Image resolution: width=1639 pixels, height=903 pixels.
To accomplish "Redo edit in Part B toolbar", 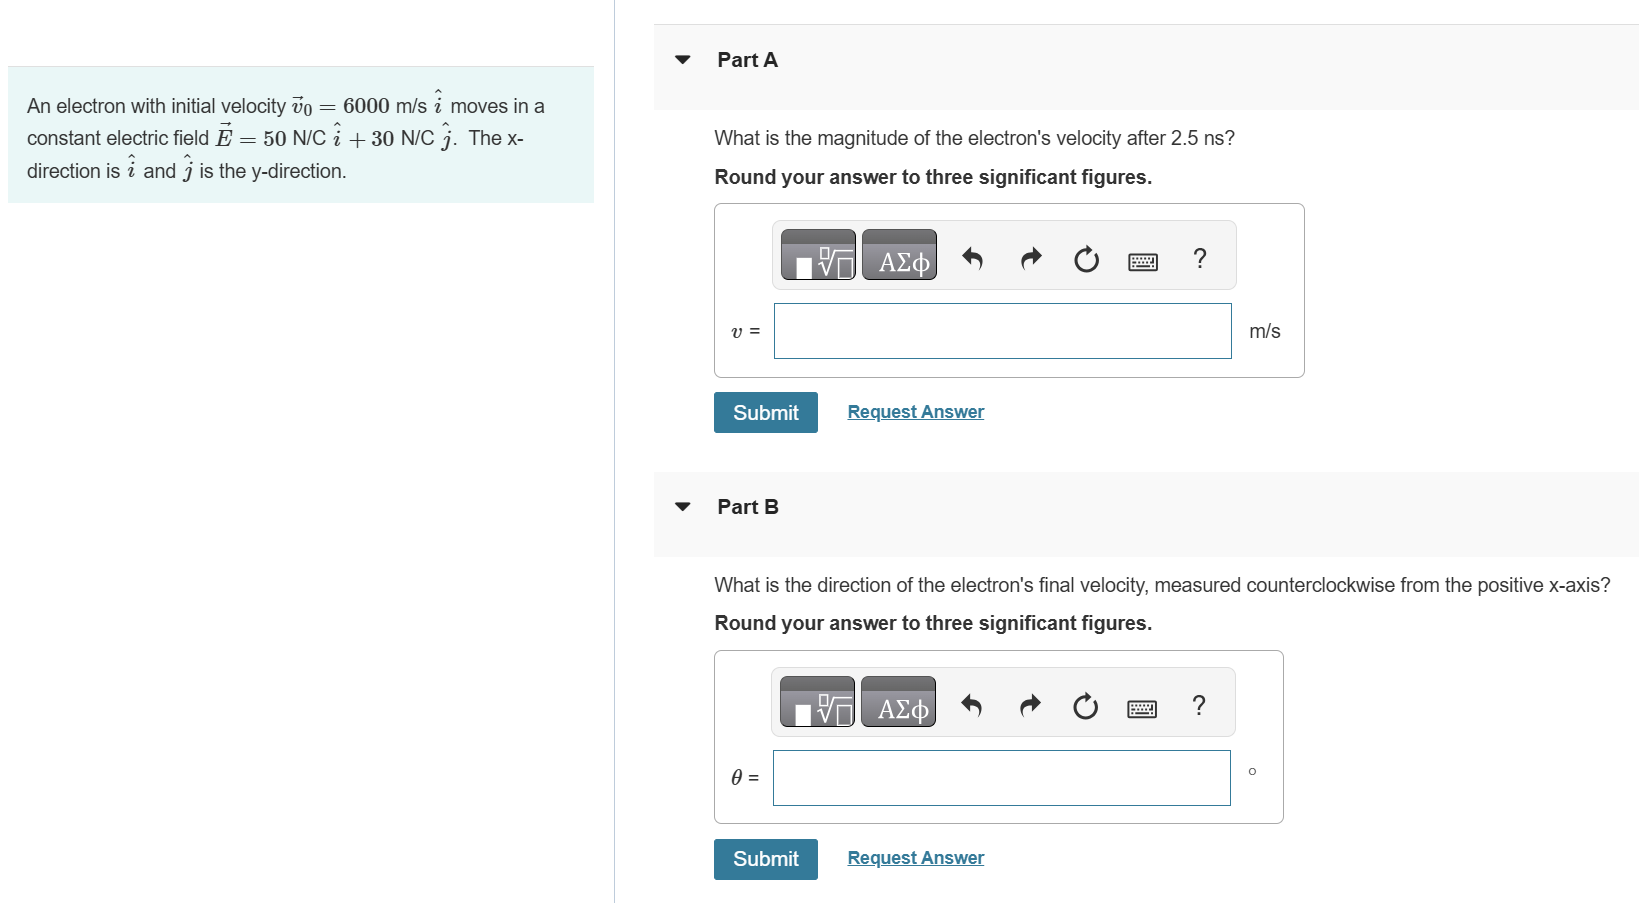I will coord(1030,707).
